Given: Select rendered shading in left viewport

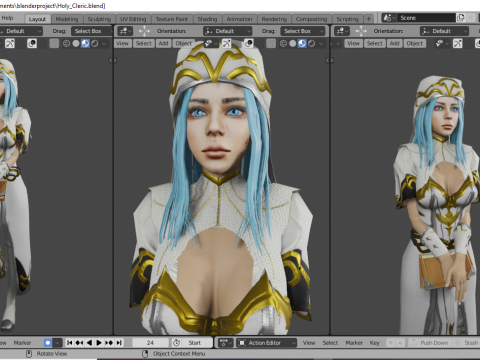Looking at the screenshot, I should point(95,43).
